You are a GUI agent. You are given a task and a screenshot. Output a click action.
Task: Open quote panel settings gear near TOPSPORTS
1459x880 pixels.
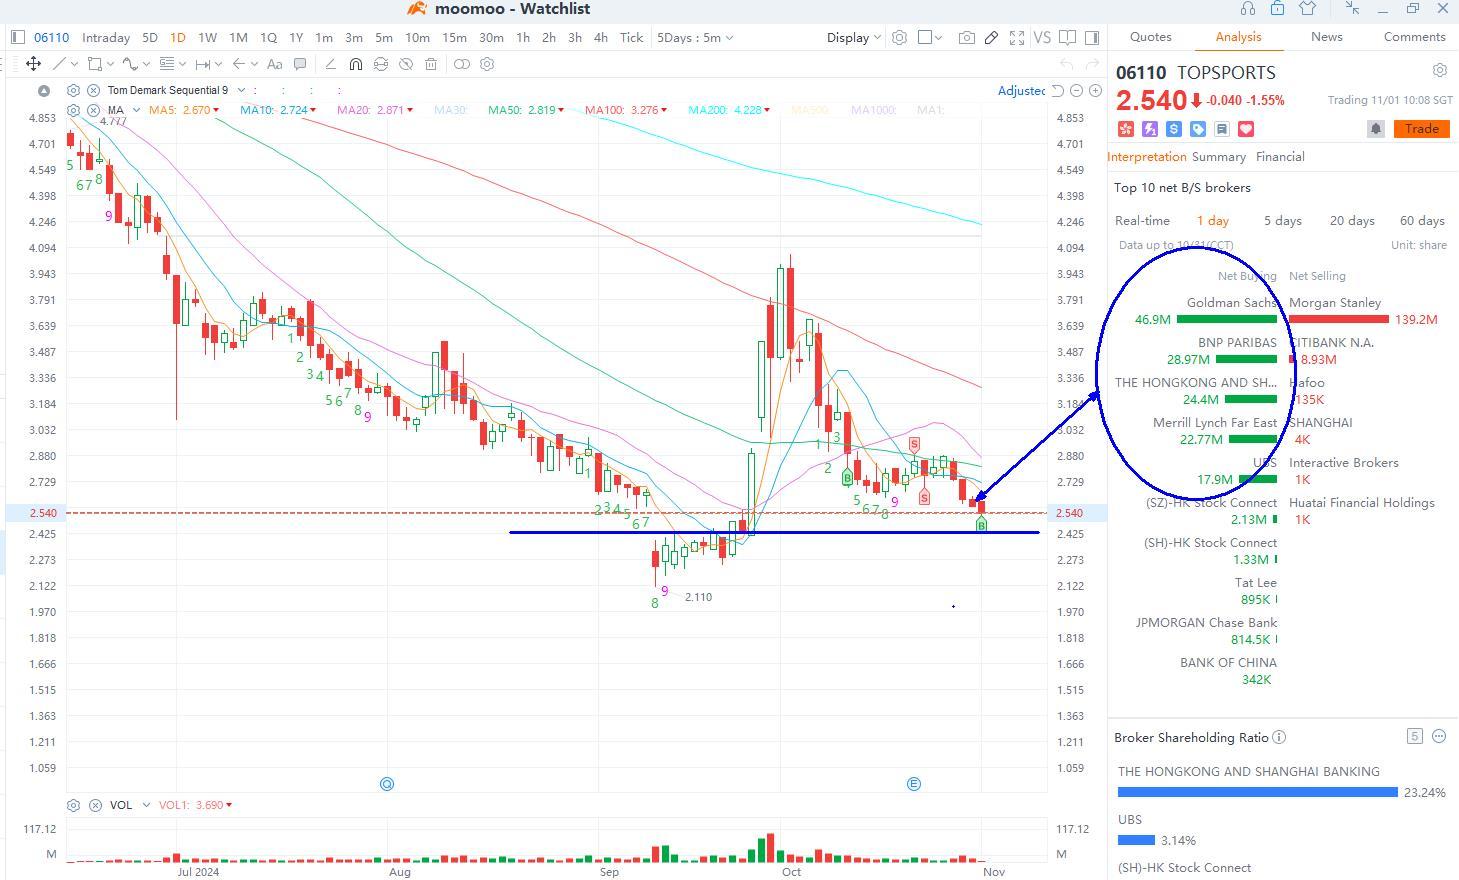click(1440, 71)
